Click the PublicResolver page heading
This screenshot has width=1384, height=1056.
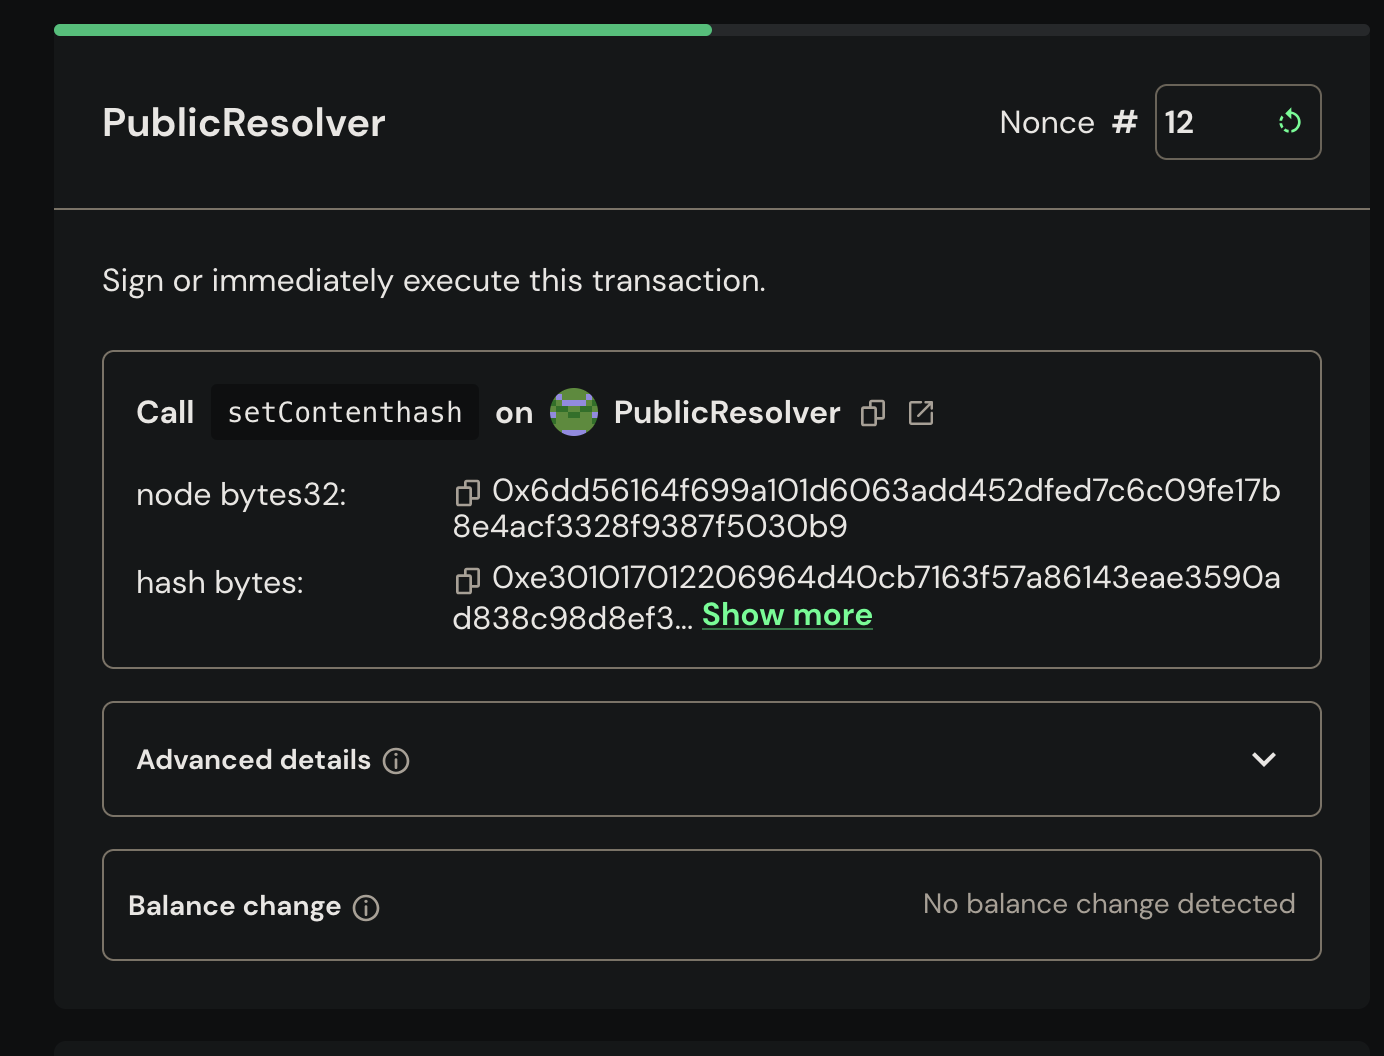click(x=244, y=123)
